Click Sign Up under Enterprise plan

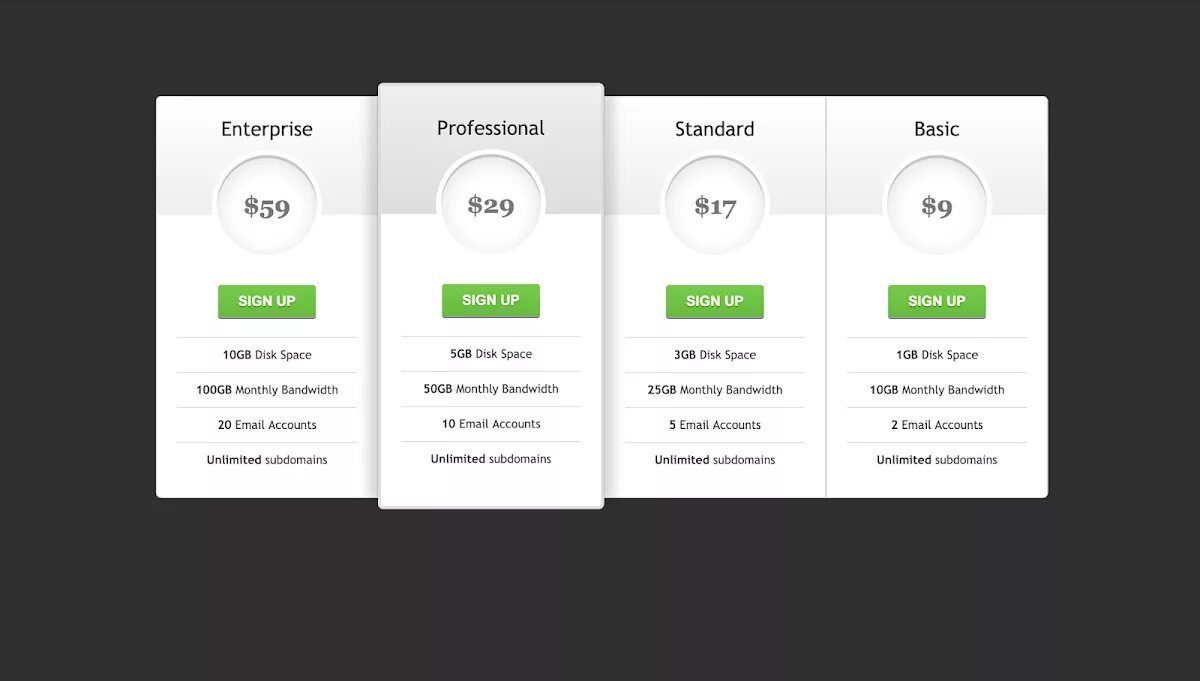point(267,301)
